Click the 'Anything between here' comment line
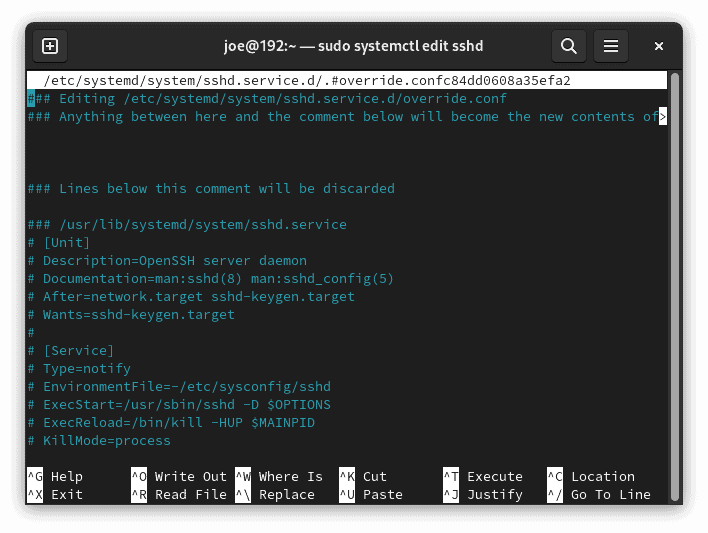The height and width of the screenshot is (533, 708). (x=343, y=117)
